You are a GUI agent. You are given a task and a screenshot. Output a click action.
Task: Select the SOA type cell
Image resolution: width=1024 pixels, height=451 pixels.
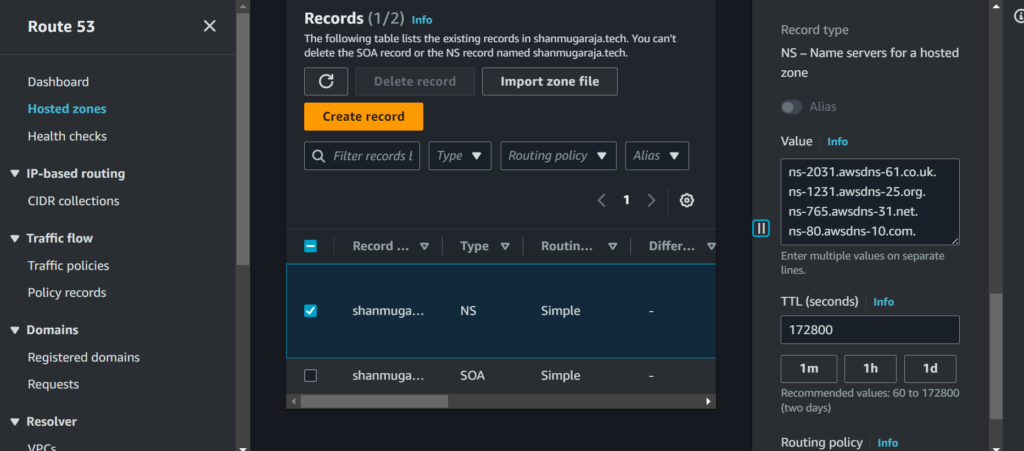[x=472, y=375]
